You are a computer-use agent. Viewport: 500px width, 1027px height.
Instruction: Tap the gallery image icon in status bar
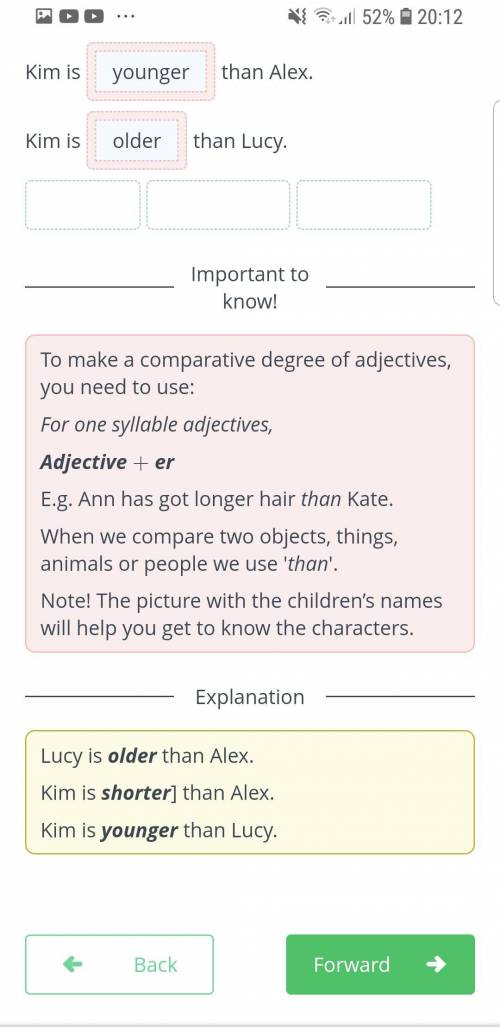[44, 16]
